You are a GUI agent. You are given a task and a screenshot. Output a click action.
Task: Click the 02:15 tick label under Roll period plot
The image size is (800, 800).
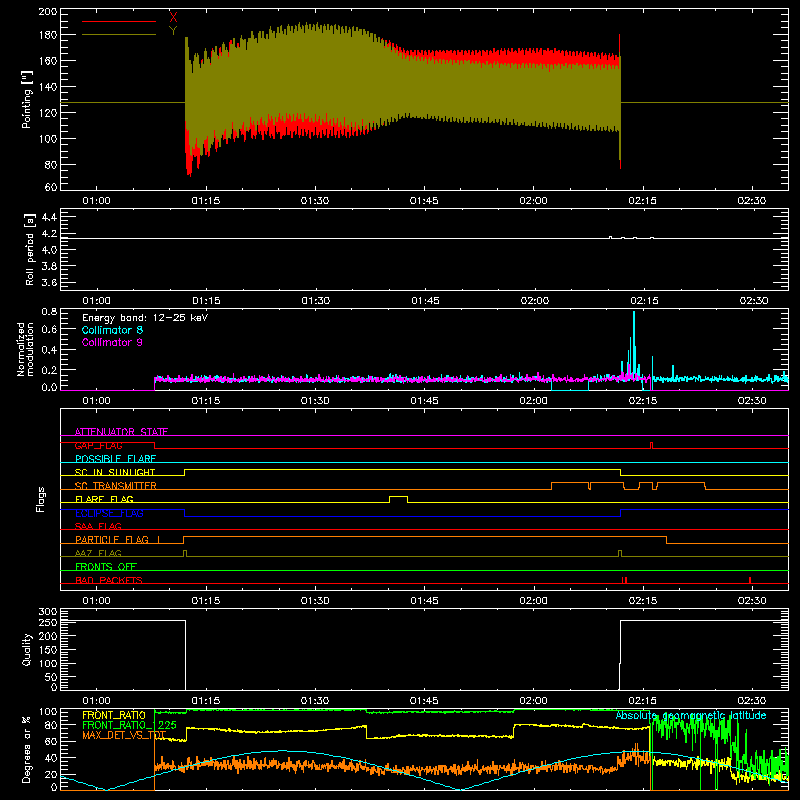point(644,301)
